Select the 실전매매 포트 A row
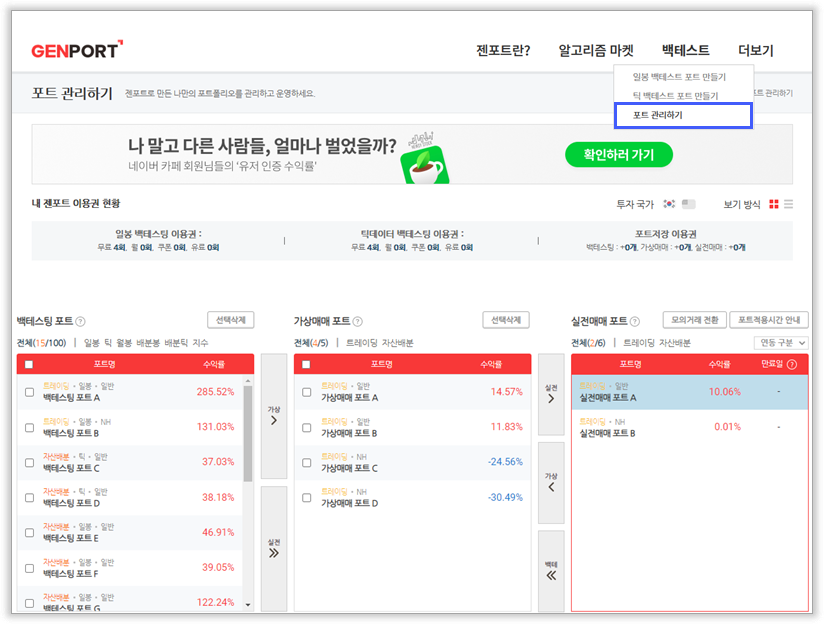Viewport: 824px width, 624px height. coord(689,392)
